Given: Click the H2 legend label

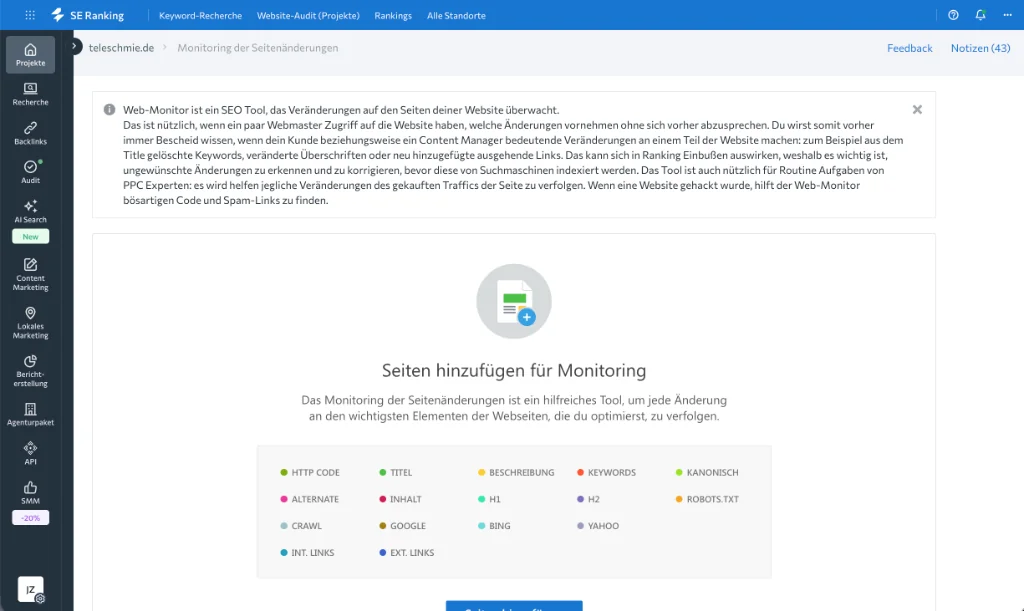Looking at the screenshot, I should (594, 499).
